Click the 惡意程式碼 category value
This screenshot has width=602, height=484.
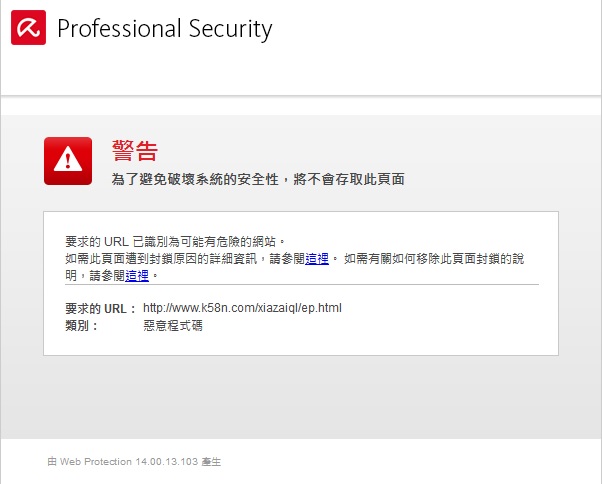173,326
